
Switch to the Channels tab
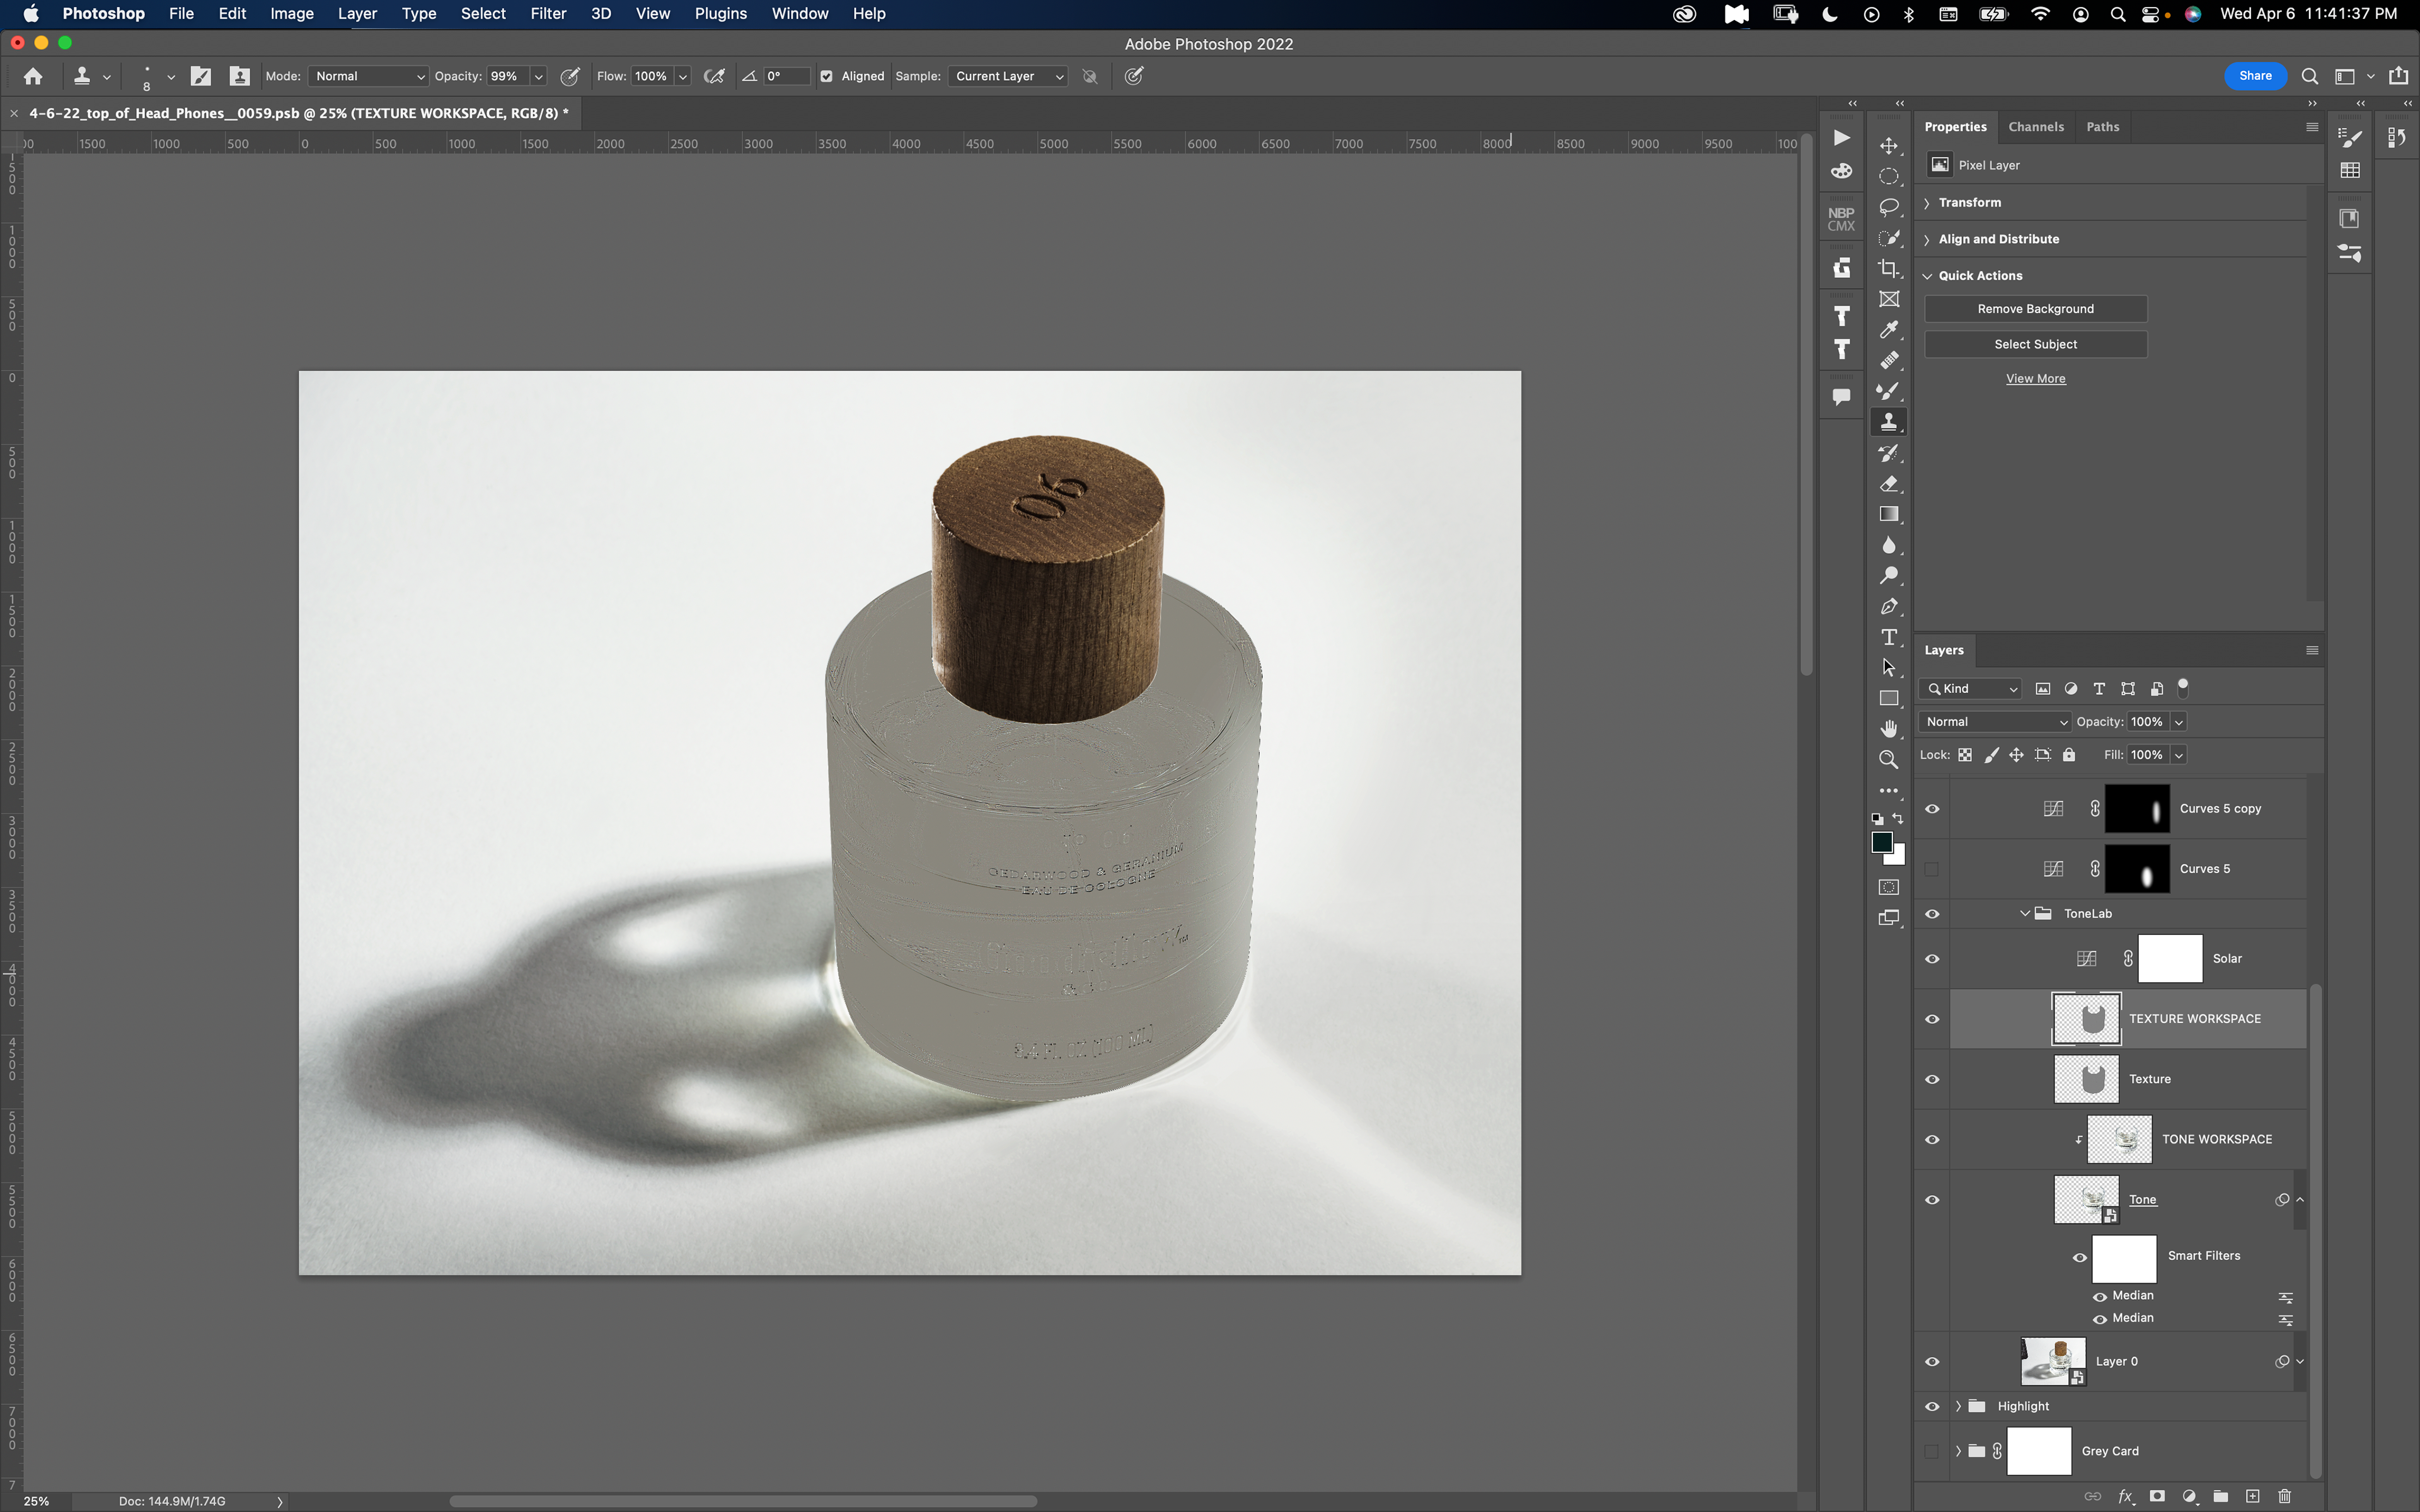tap(2035, 127)
